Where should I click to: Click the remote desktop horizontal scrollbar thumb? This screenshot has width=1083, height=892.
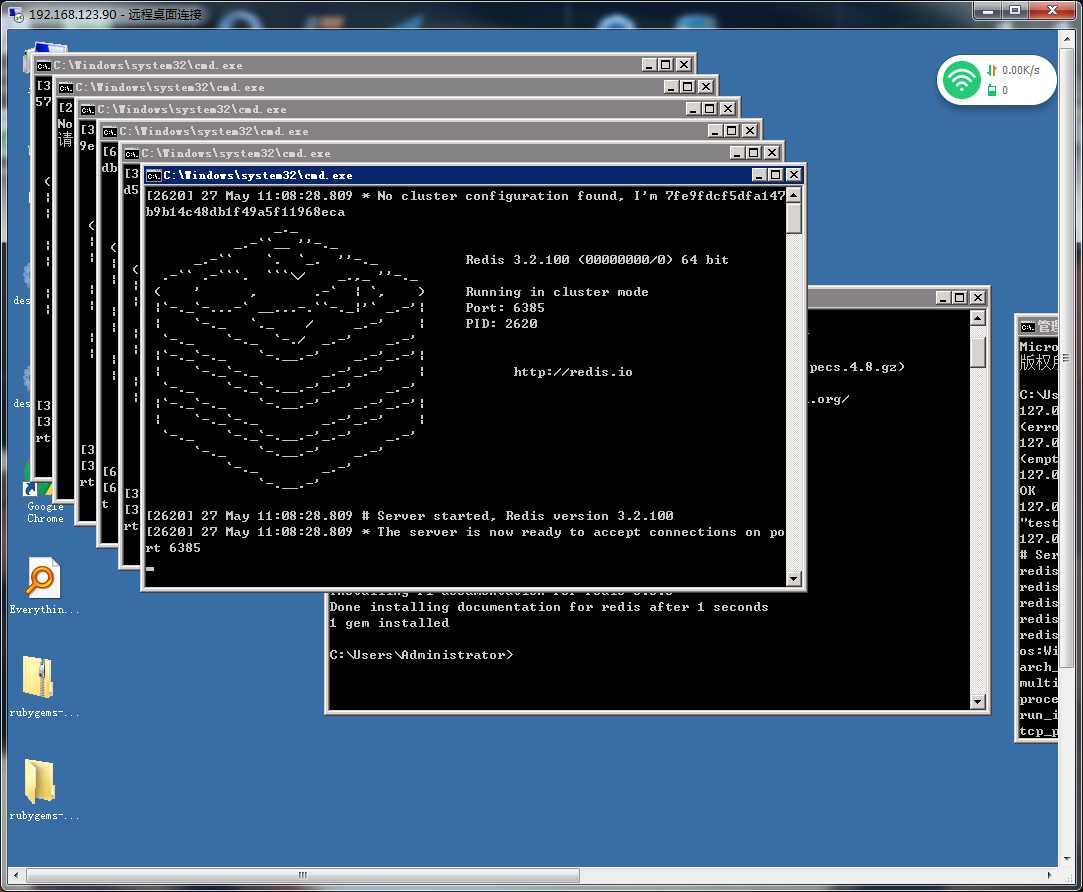coord(303,875)
